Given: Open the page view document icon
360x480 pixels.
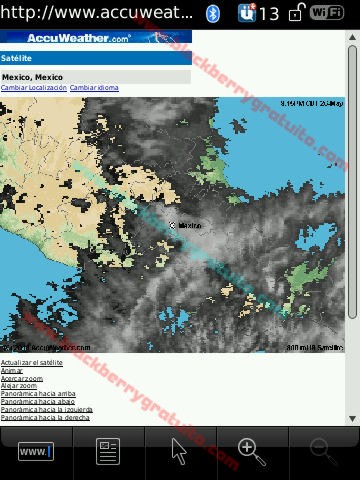Looking at the screenshot, I should point(108,452).
